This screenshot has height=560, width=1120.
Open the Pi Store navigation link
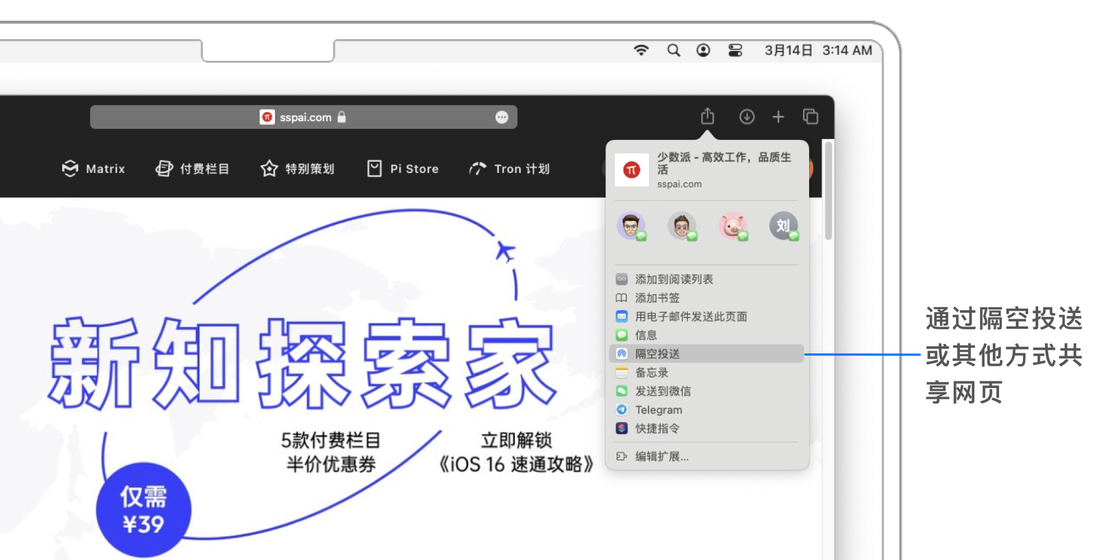(403, 169)
